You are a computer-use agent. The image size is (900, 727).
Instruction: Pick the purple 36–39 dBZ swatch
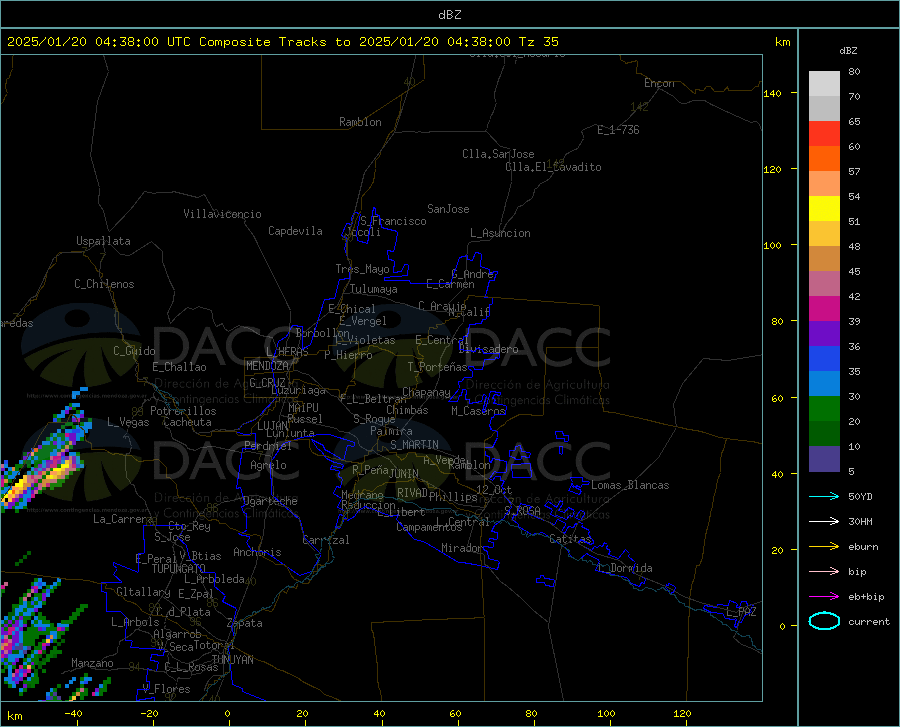tap(824, 334)
